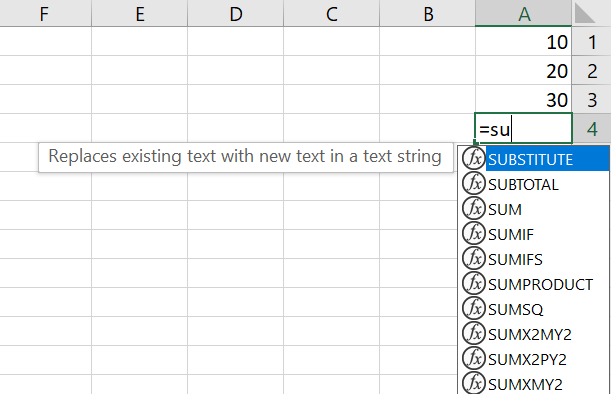This screenshot has height=394, width=611.
Task: Select row 3 header
Action: [x=592, y=99]
